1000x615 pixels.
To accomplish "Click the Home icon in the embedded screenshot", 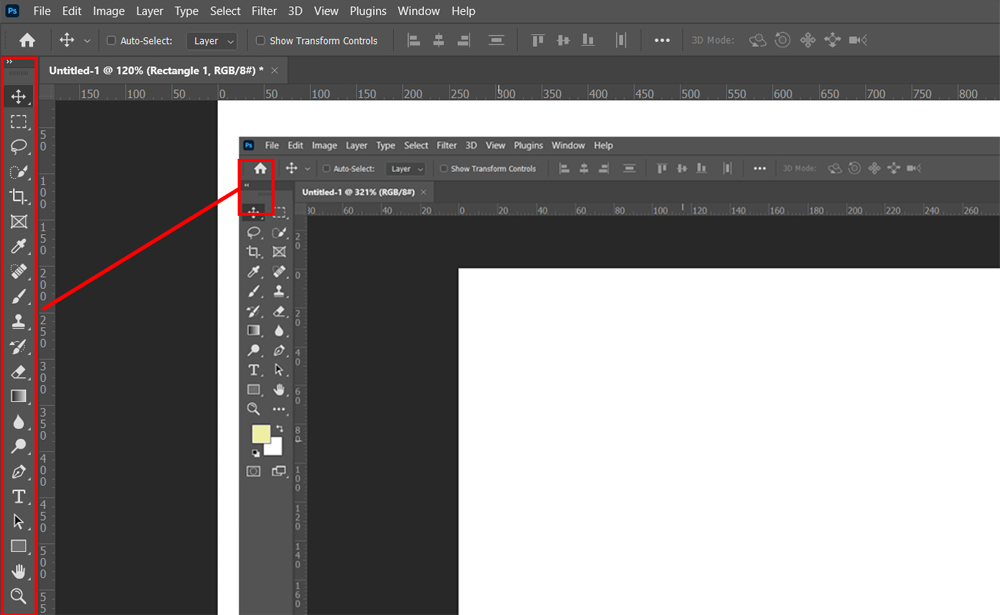I will 260,168.
